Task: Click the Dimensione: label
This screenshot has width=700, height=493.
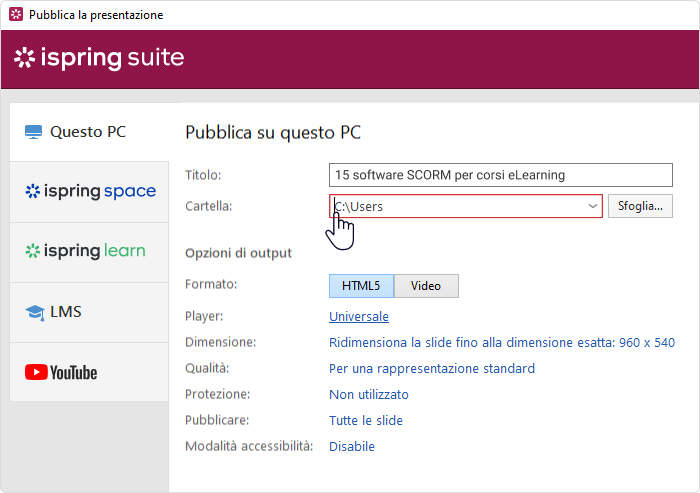Action: coord(221,343)
